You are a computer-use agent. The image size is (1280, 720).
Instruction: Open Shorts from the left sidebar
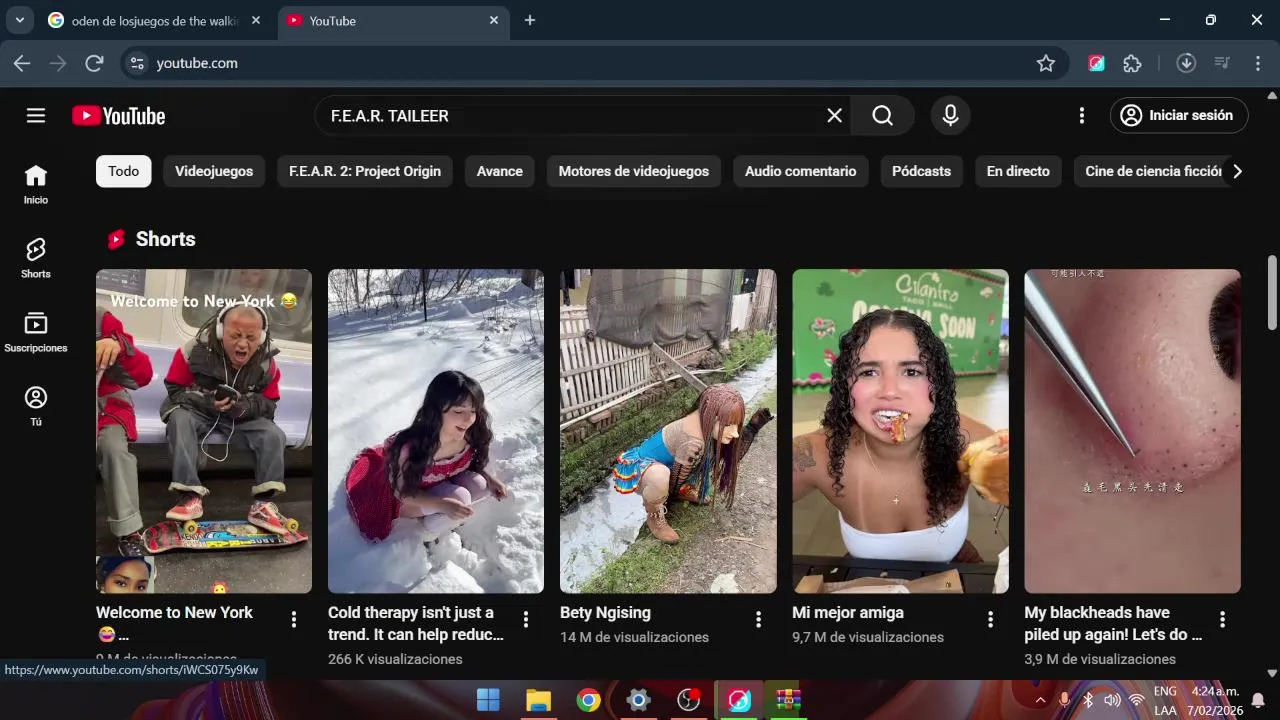point(36,259)
